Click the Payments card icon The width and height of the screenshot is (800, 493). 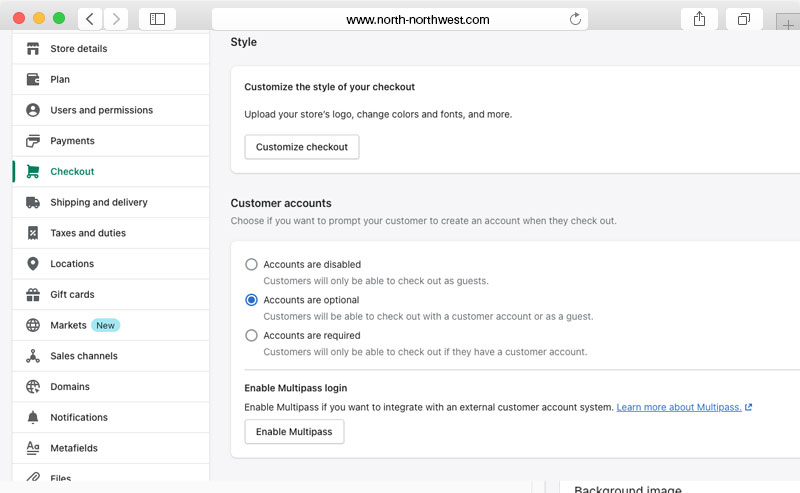(x=33, y=141)
